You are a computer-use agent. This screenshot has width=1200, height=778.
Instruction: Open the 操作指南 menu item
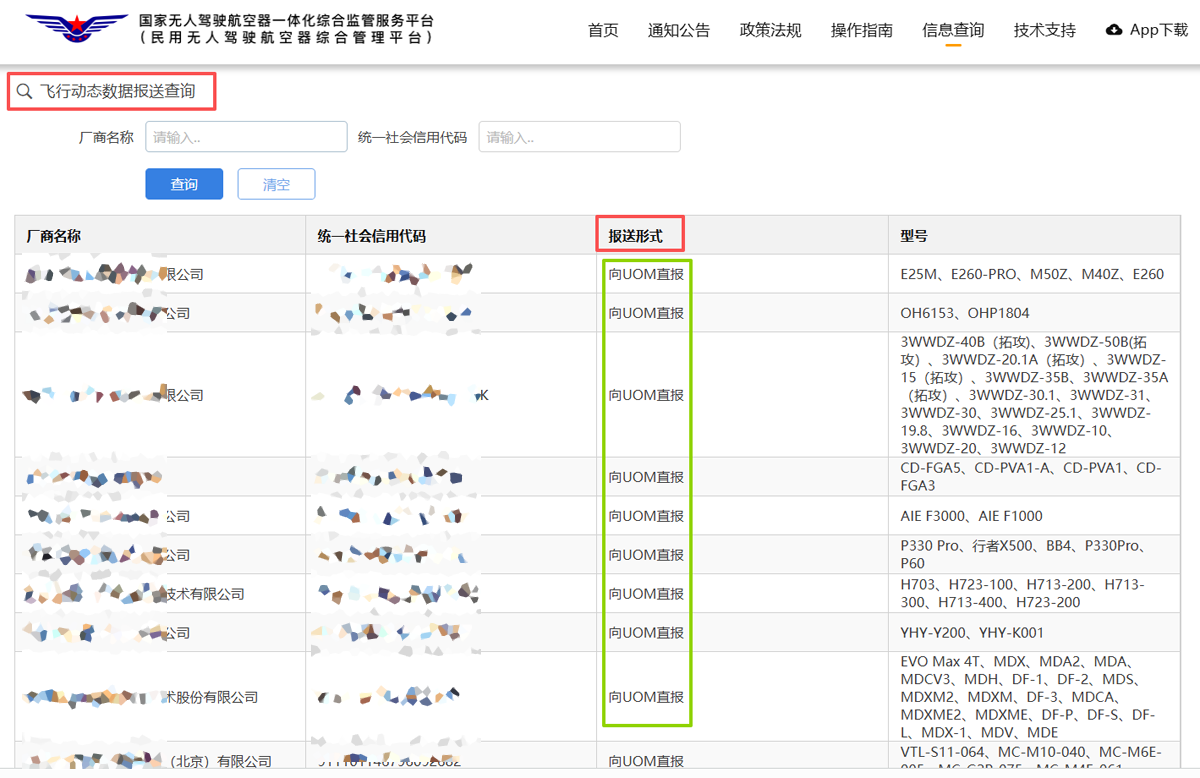[862, 30]
